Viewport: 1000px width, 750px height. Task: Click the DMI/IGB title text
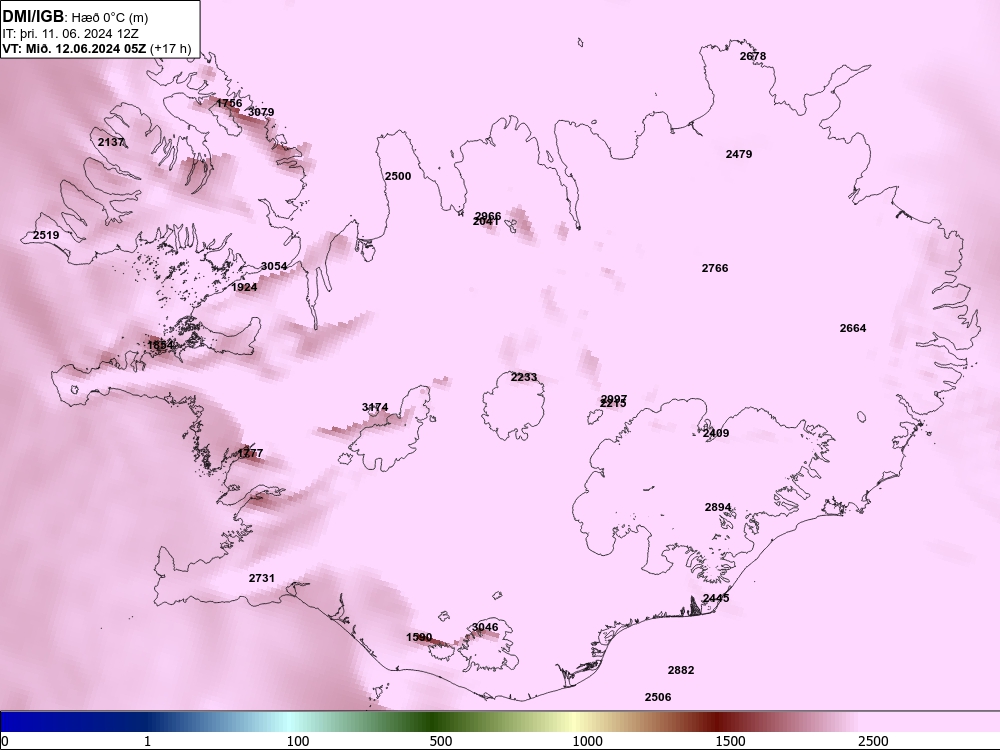33,16
